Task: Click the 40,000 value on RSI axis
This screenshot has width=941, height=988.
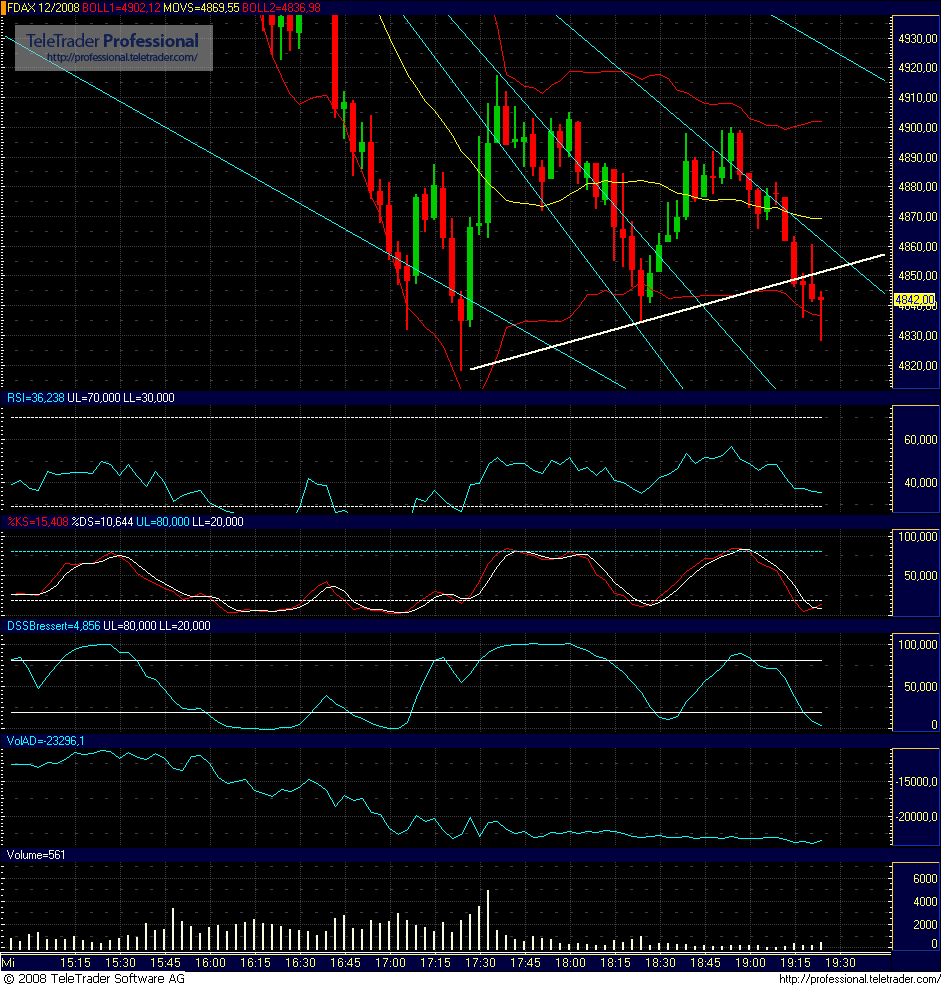Action: pyautogui.click(x=920, y=482)
